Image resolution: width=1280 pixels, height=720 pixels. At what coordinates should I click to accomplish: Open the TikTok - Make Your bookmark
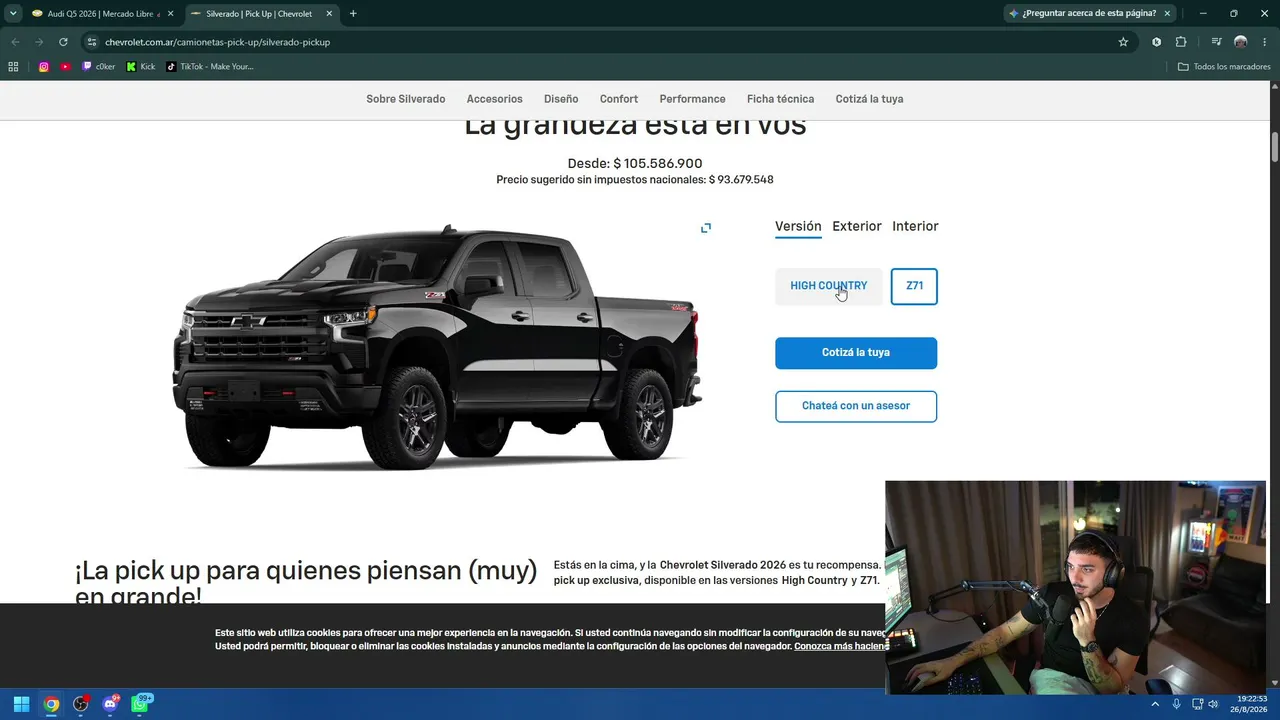point(210,67)
